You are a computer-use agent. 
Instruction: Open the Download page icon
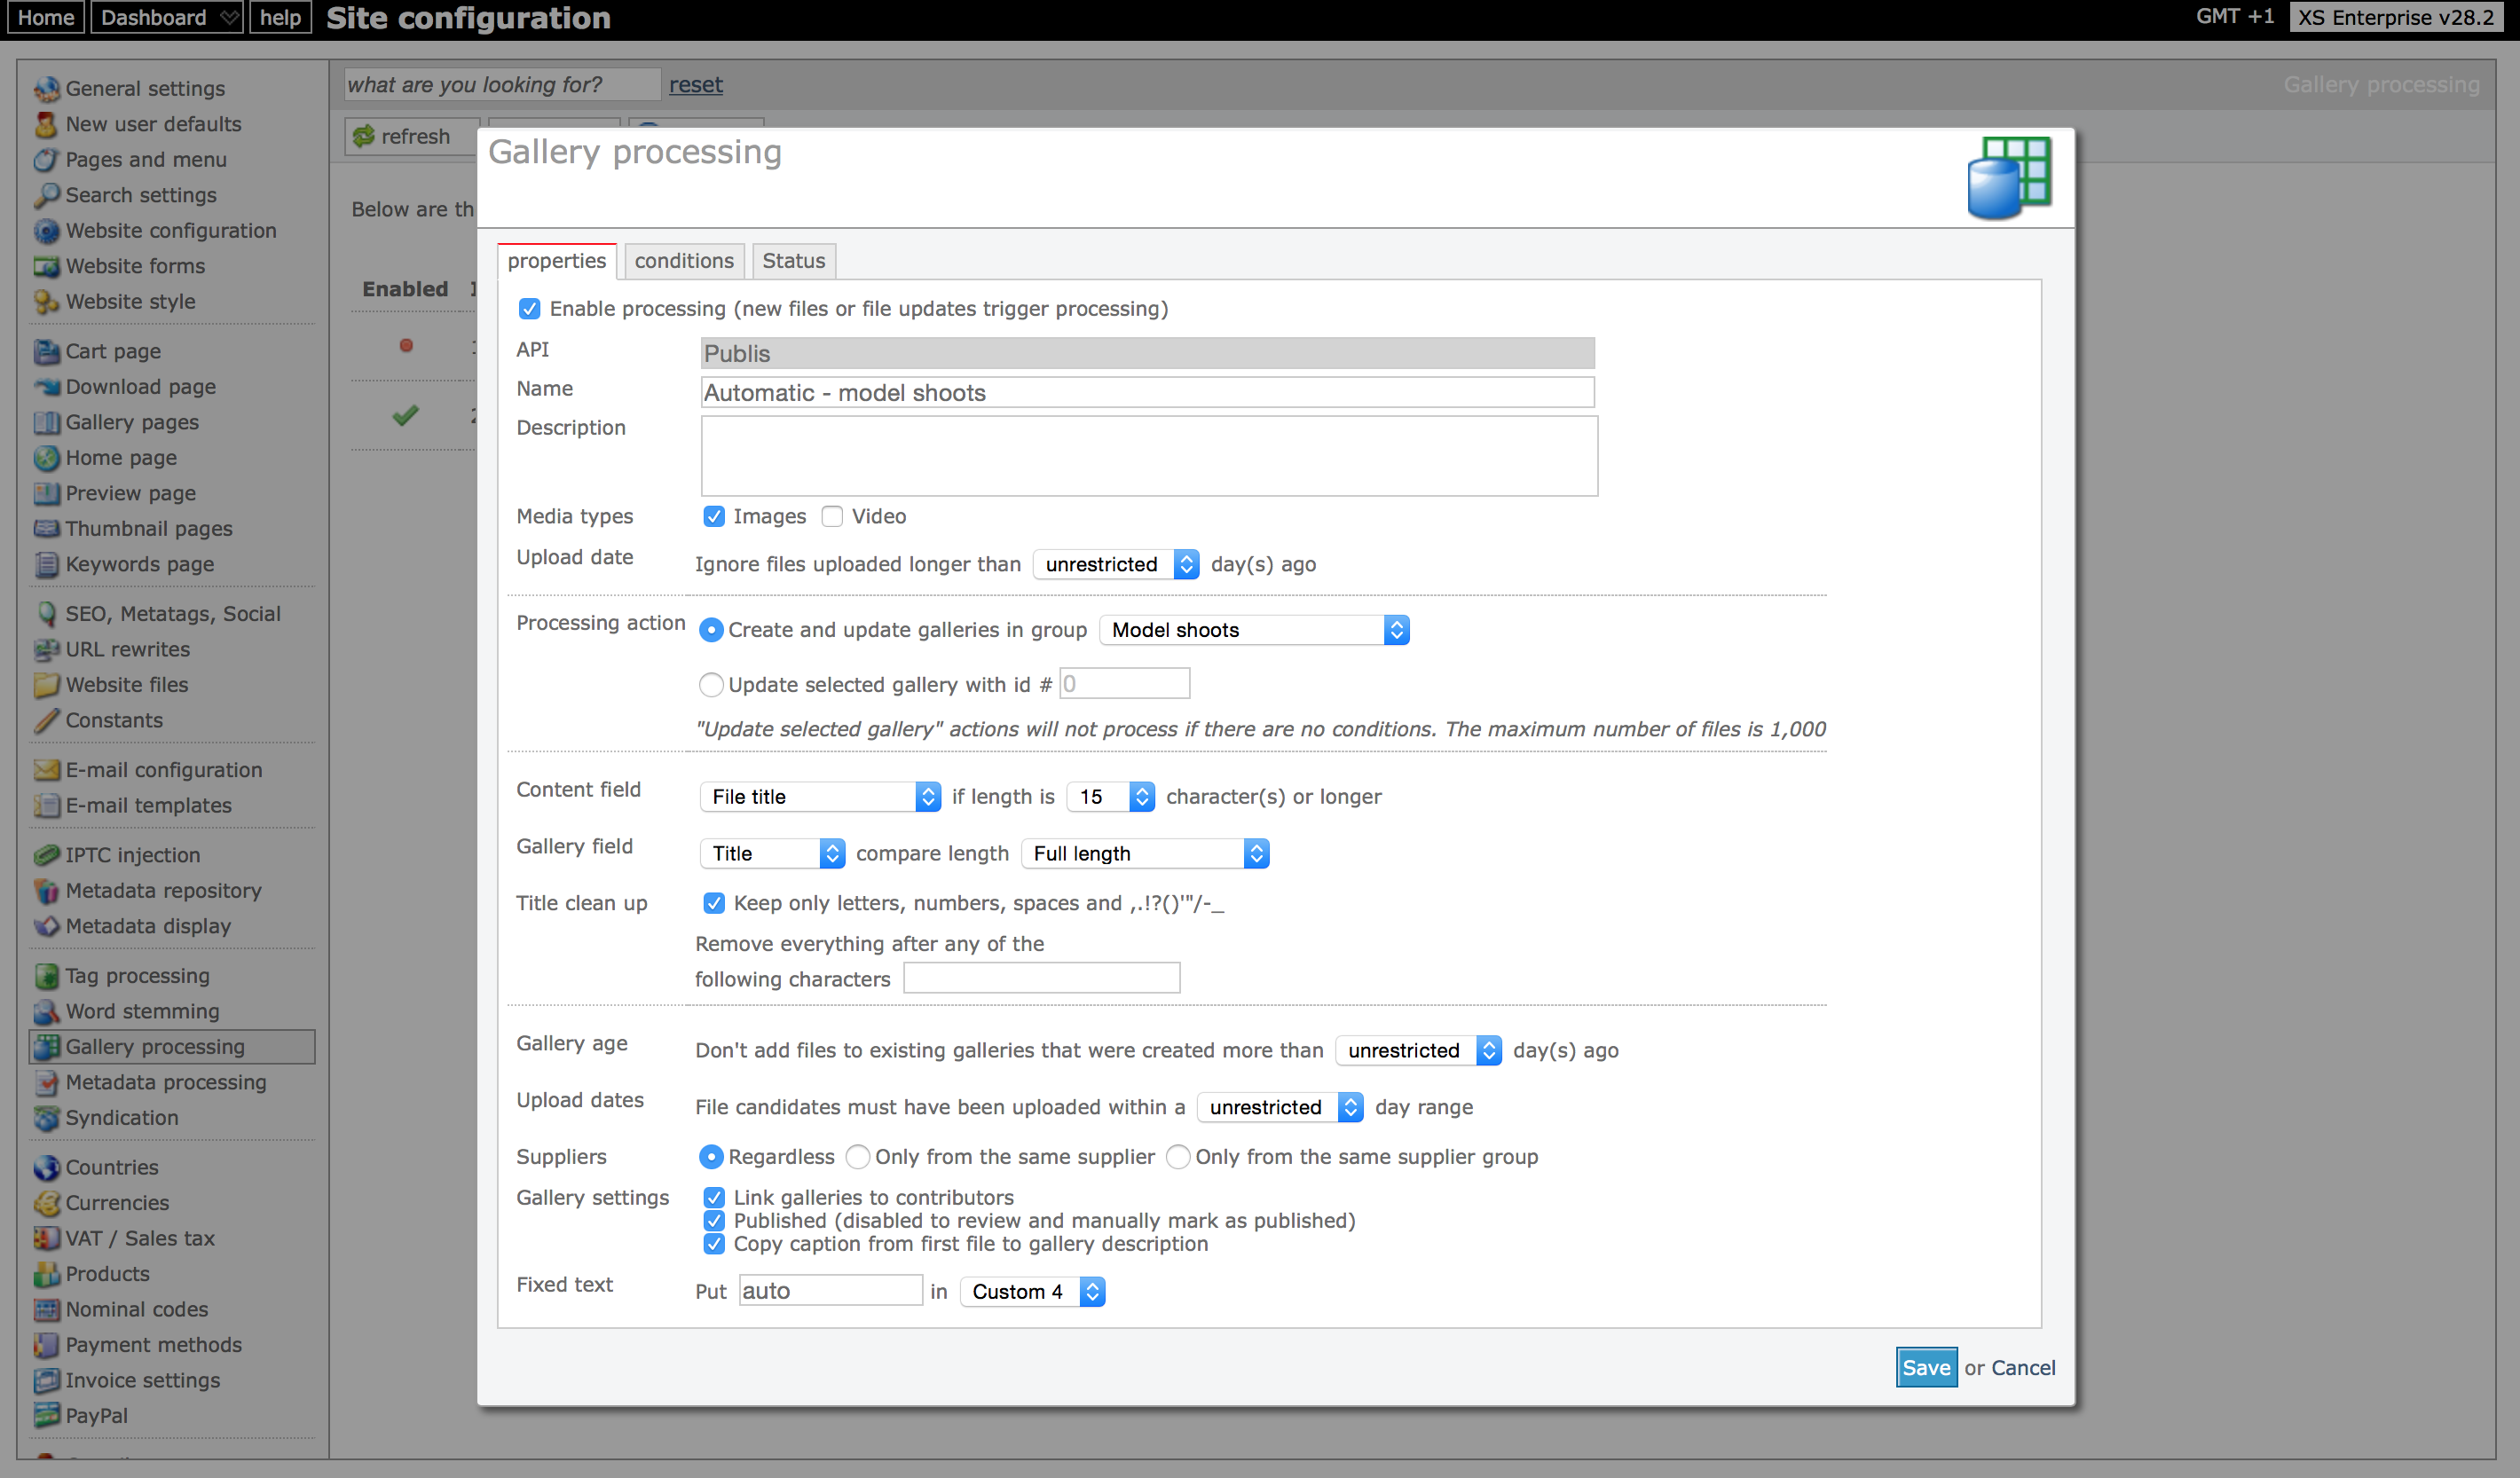tap(46, 387)
